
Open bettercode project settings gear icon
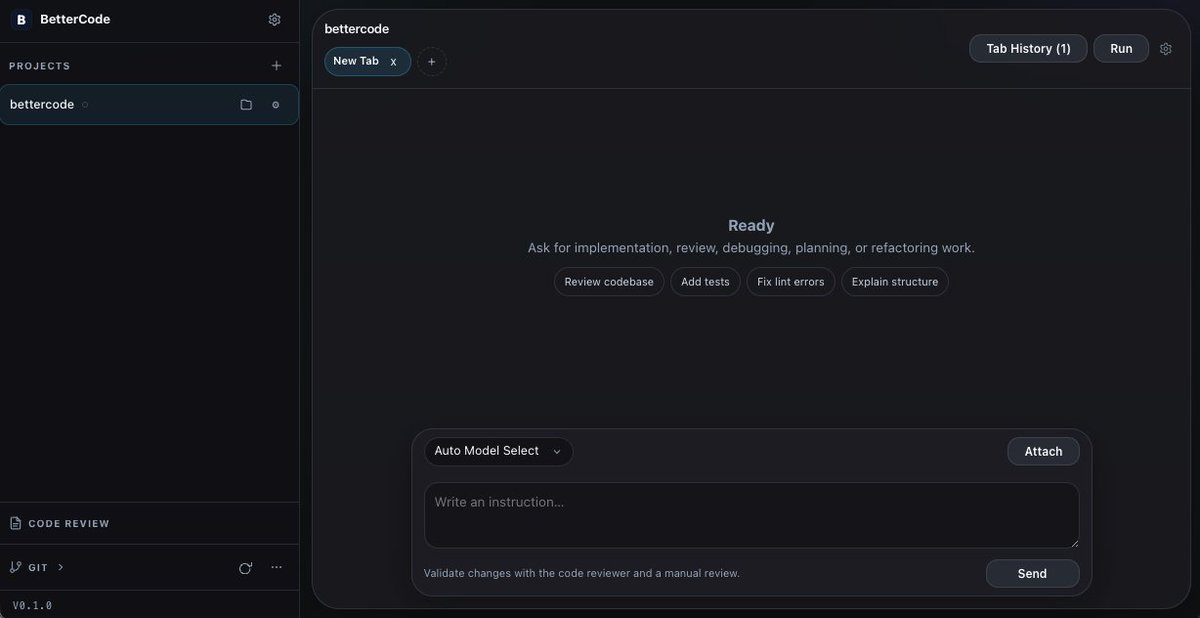276,104
